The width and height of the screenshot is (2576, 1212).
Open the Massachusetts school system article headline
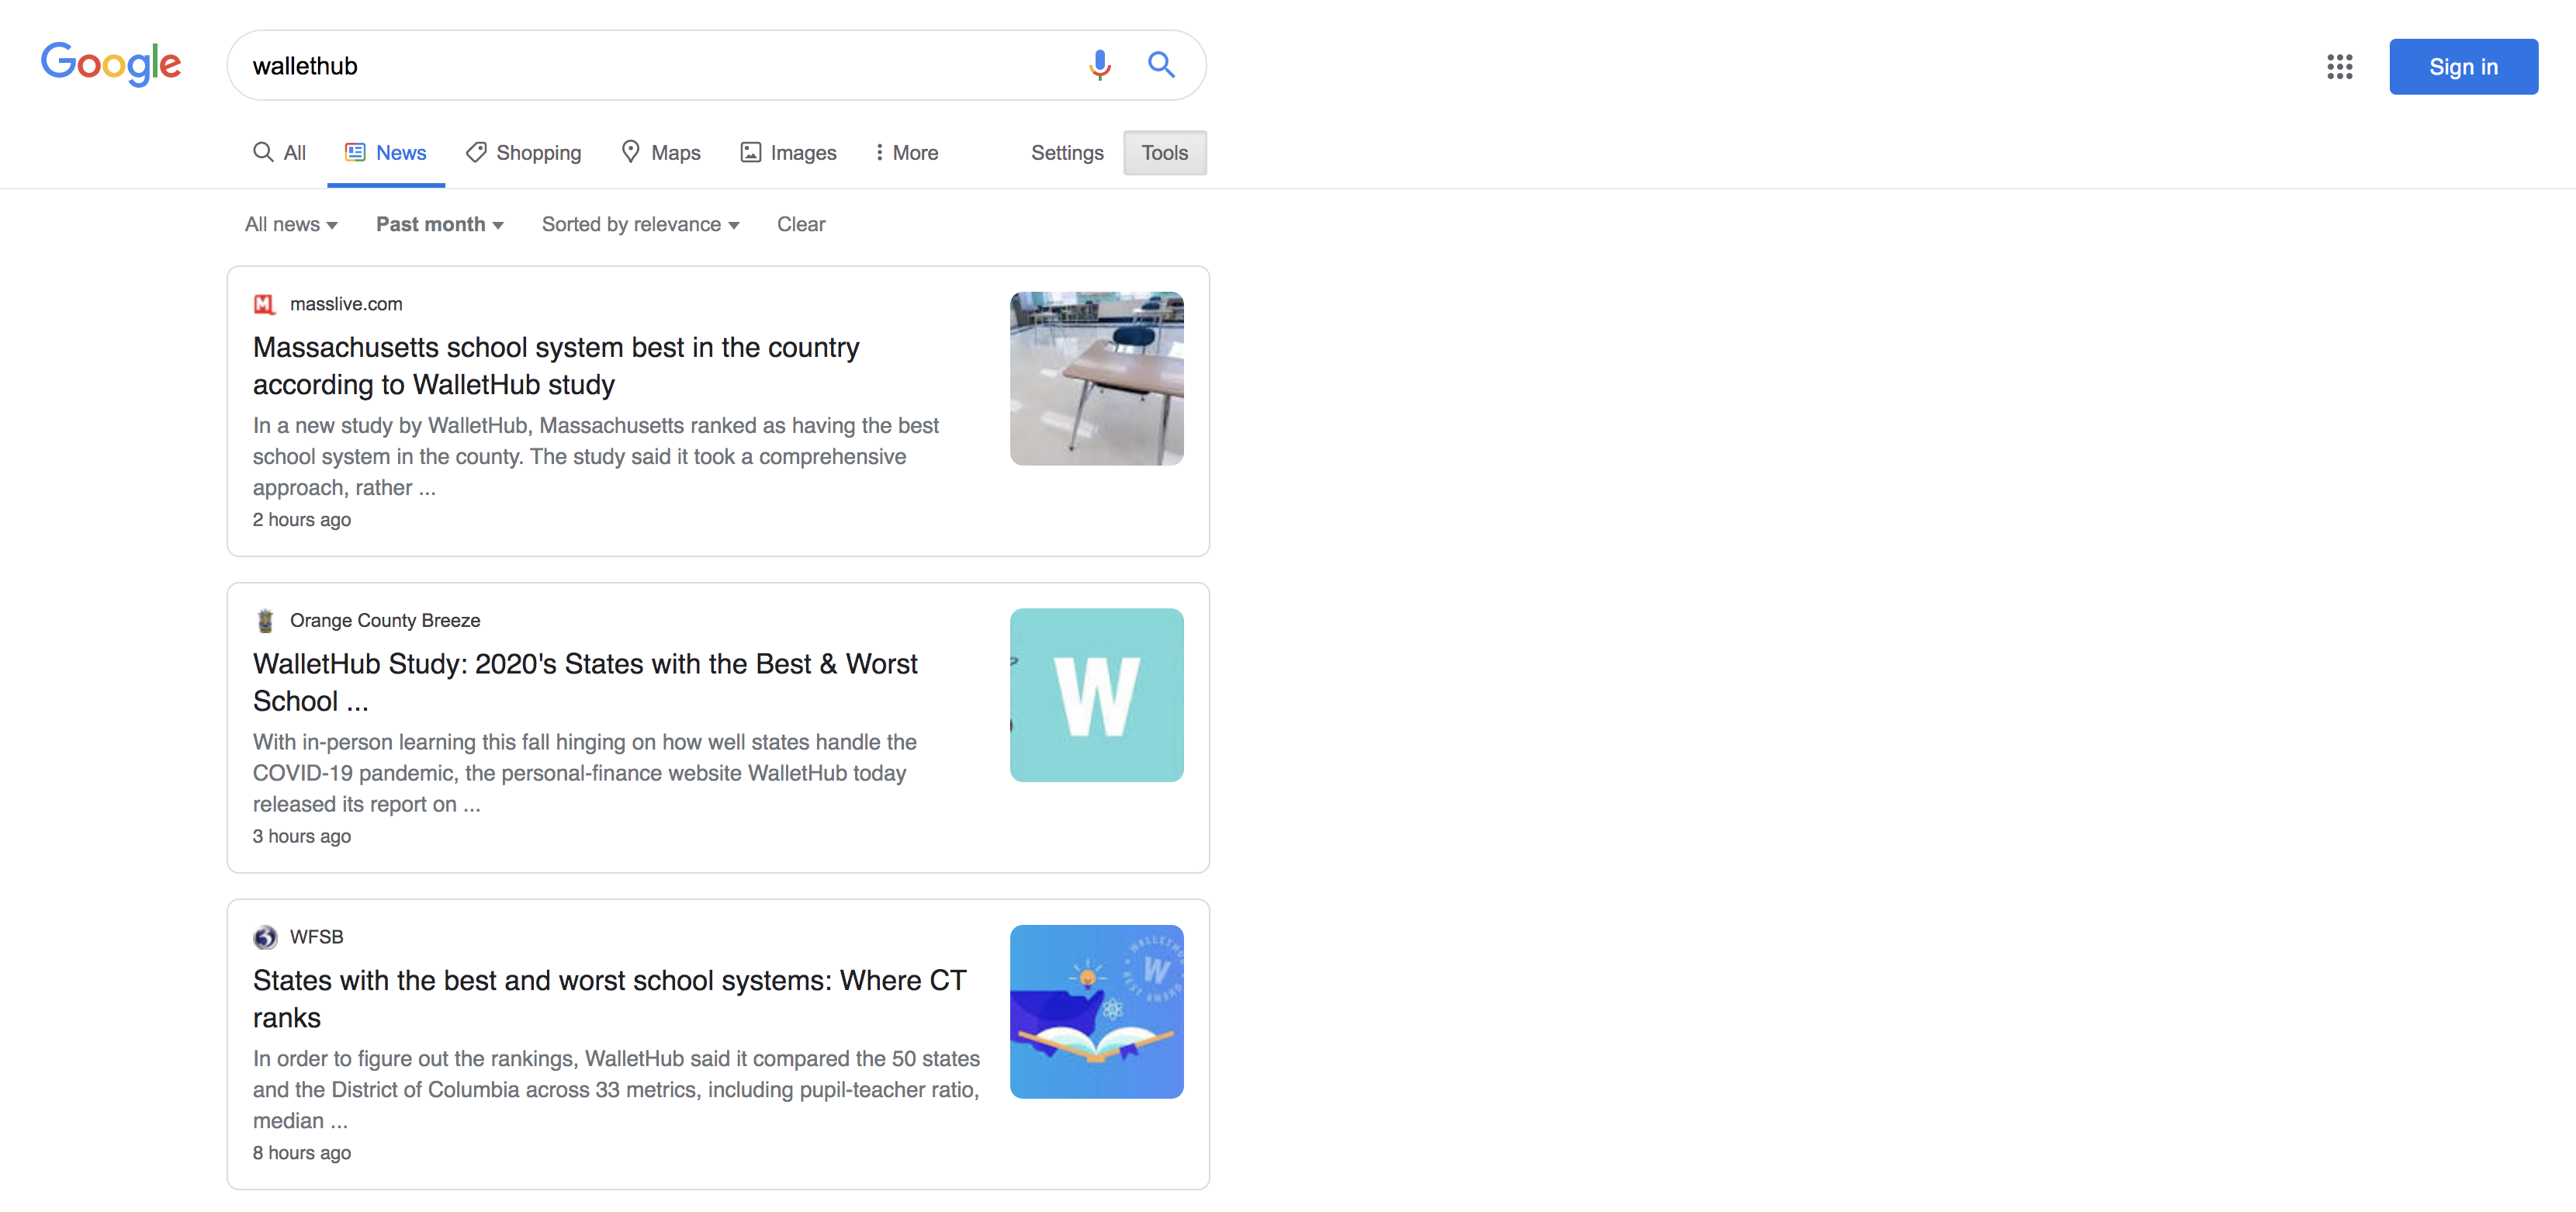coord(556,366)
